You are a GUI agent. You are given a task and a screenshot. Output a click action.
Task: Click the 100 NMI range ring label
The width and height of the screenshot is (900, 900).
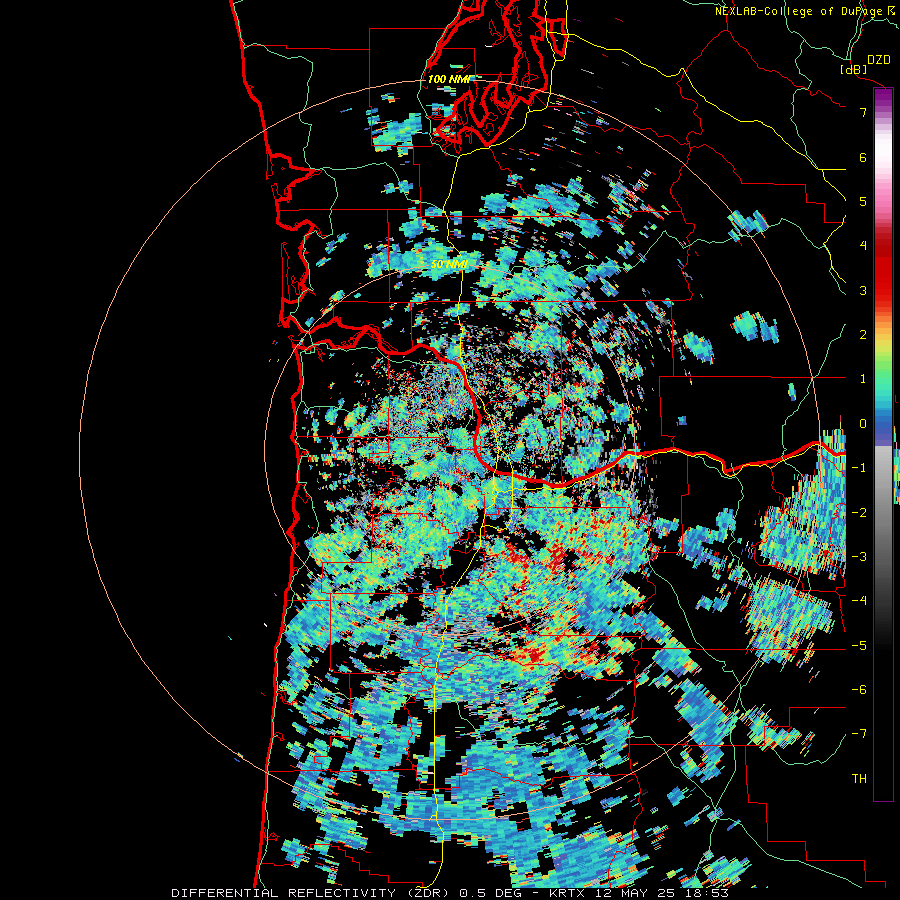449,79
